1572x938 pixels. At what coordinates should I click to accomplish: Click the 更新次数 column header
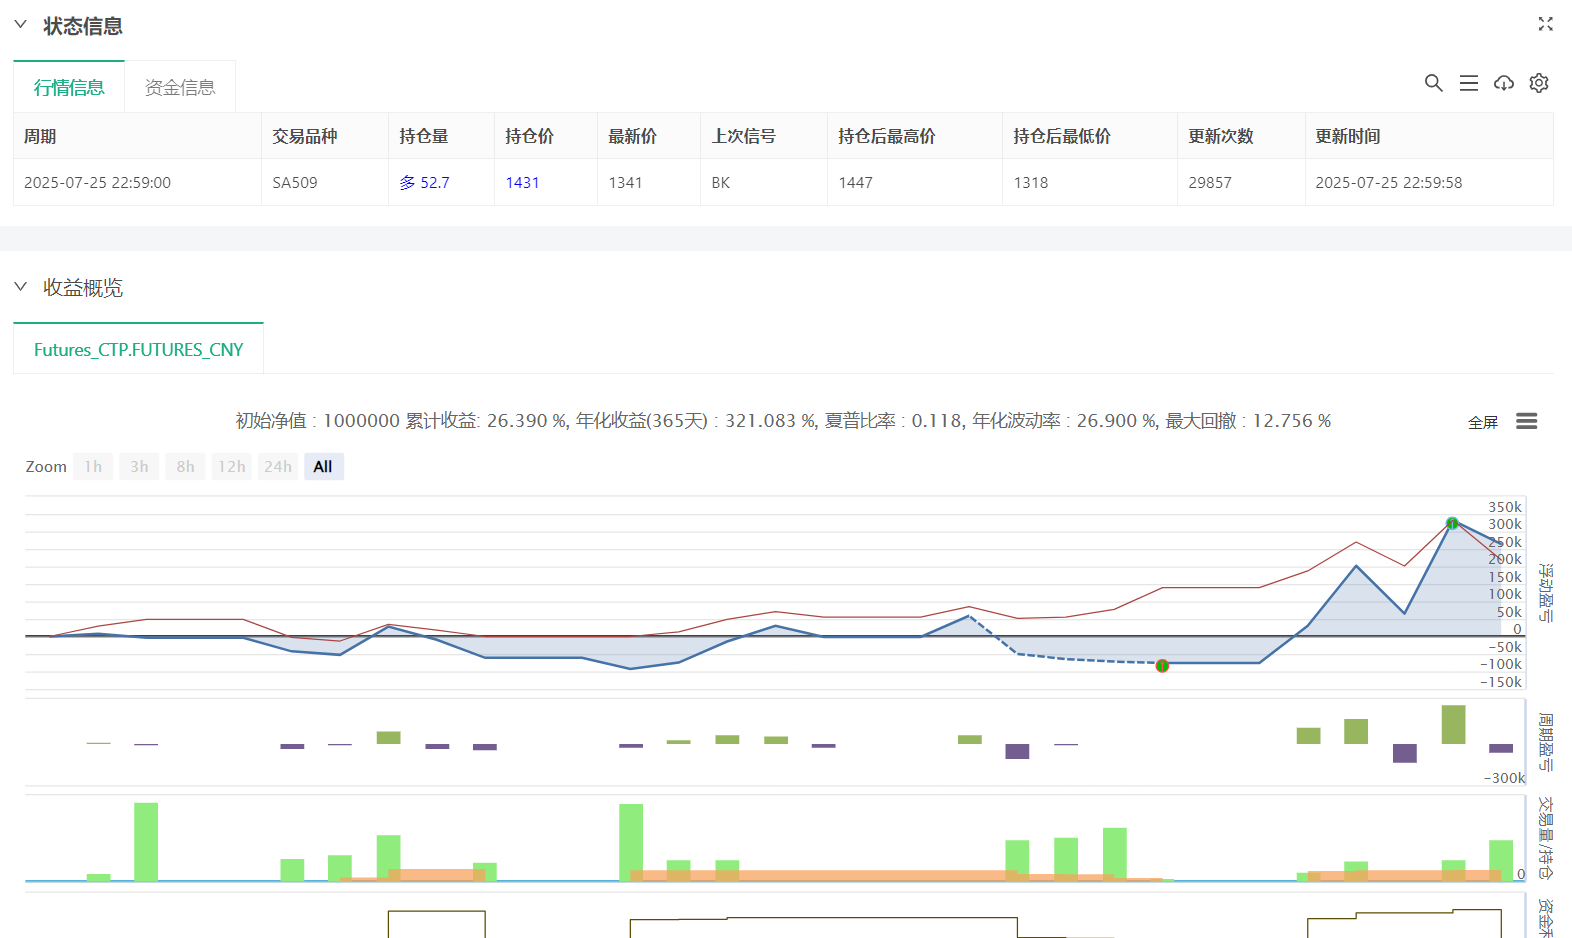[x=1241, y=136]
